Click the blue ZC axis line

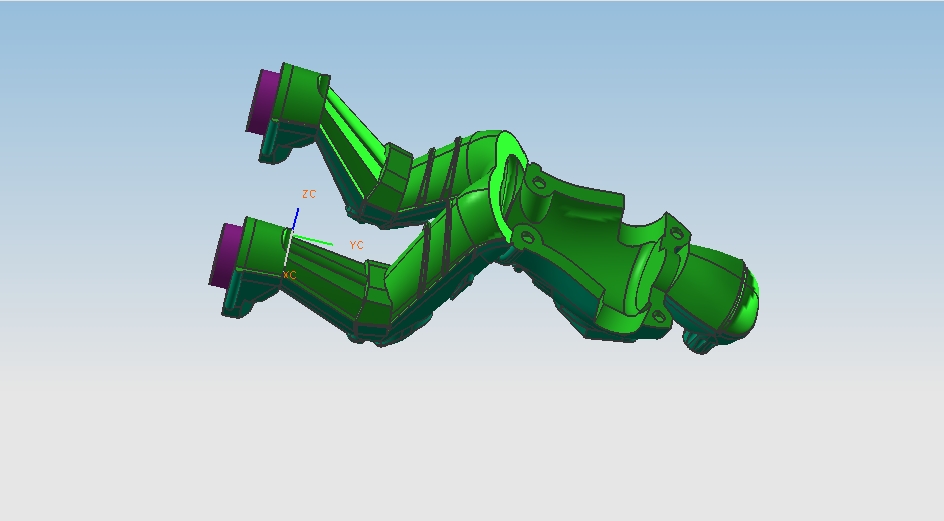click(x=295, y=219)
